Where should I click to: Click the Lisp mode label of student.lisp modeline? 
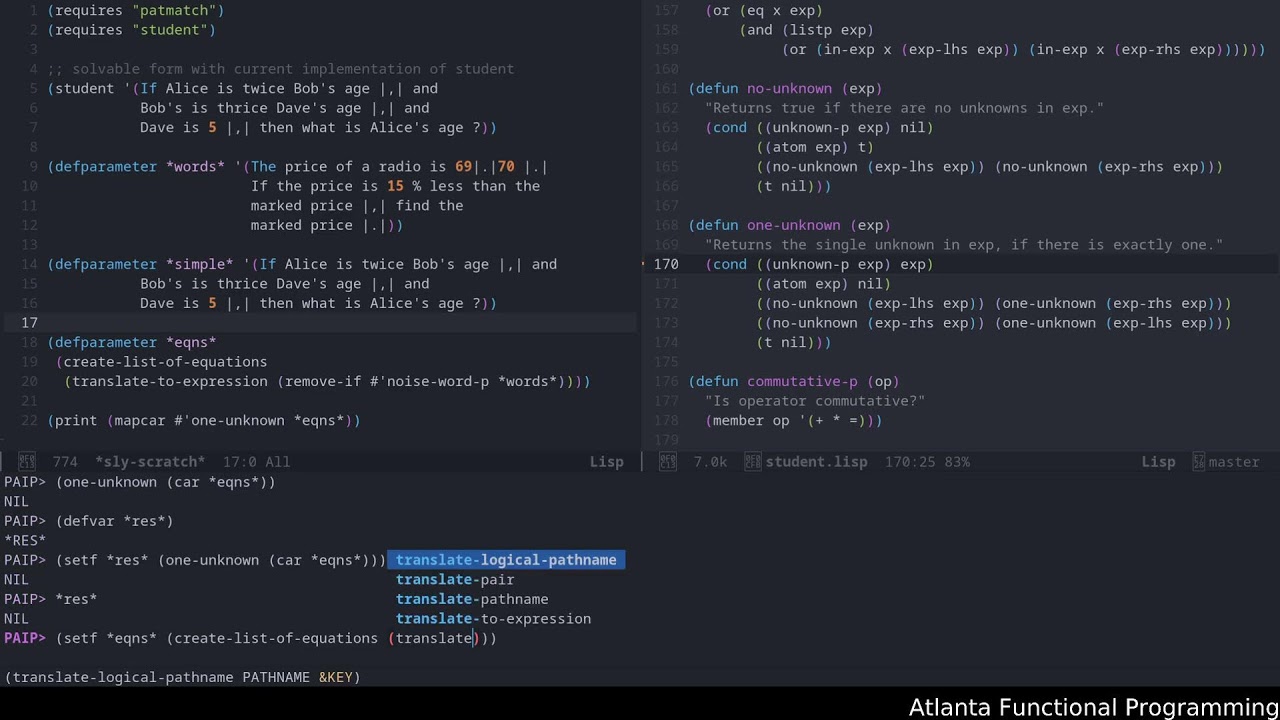(1158, 462)
